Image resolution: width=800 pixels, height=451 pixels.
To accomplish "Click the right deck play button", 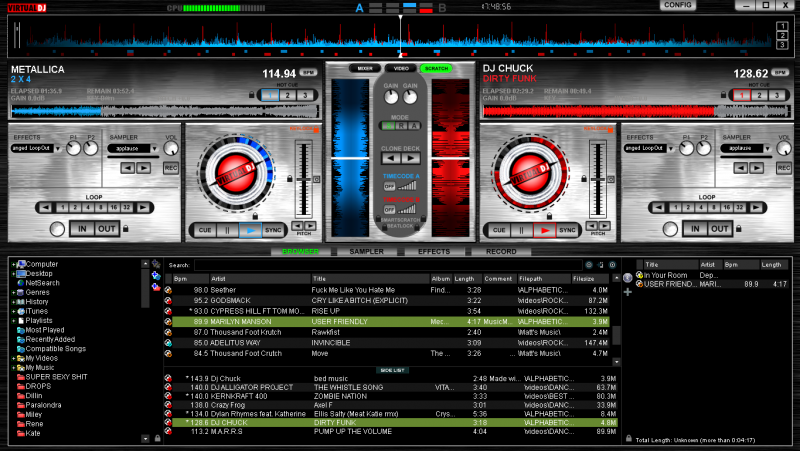I will tap(544, 230).
